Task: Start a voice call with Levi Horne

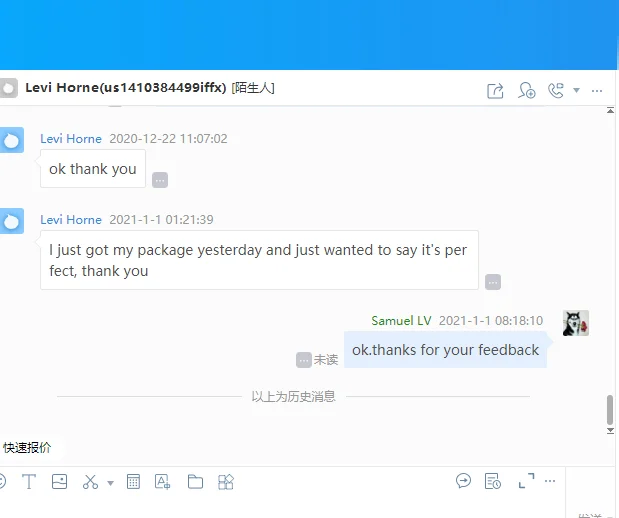Action: click(x=556, y=90)
